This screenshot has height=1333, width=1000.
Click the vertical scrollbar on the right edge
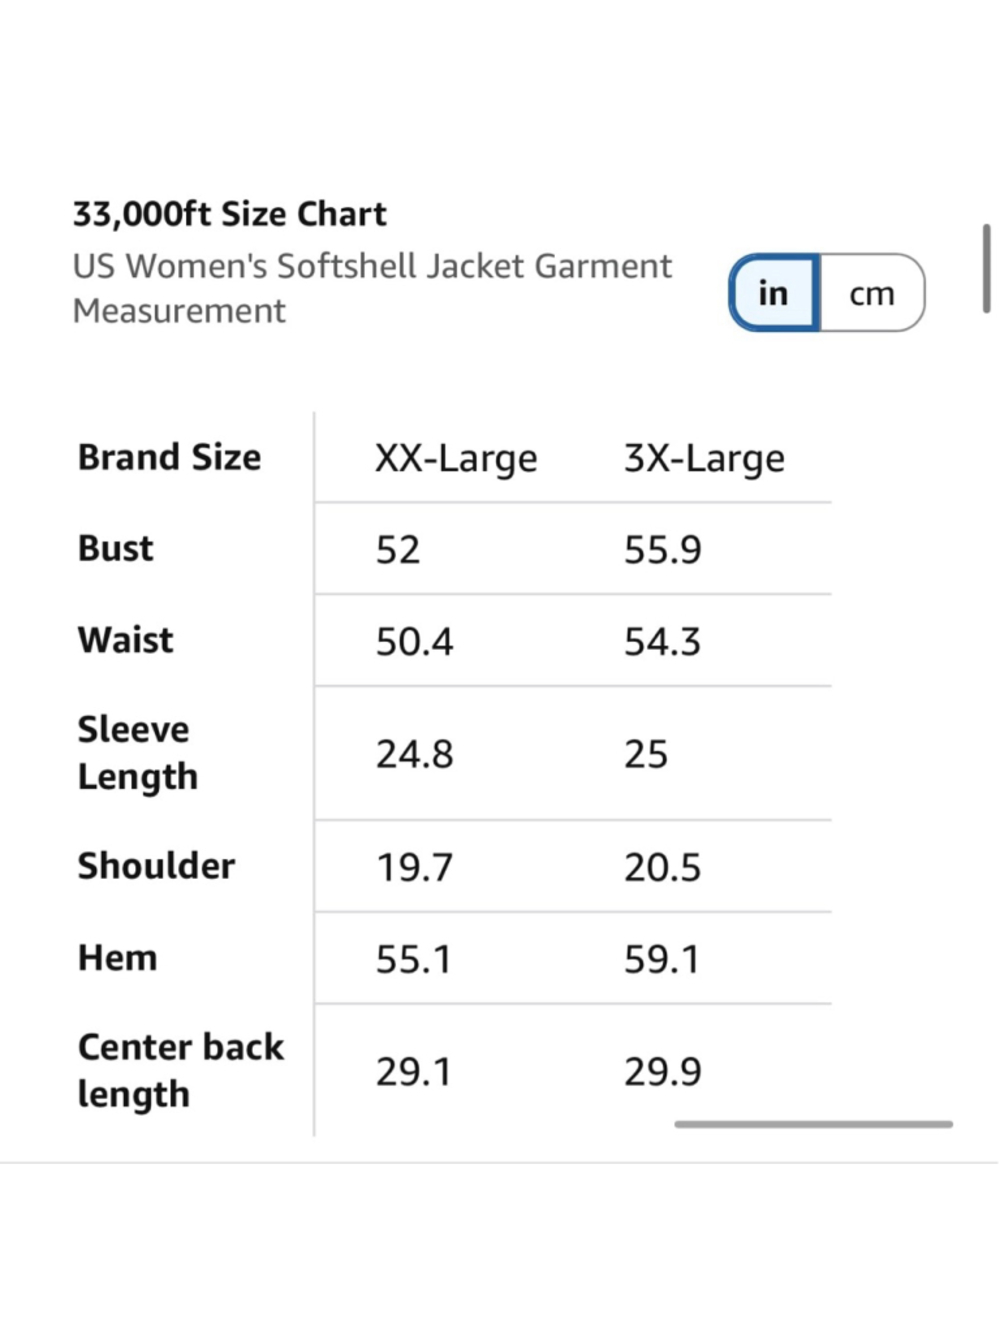point(987,269)
